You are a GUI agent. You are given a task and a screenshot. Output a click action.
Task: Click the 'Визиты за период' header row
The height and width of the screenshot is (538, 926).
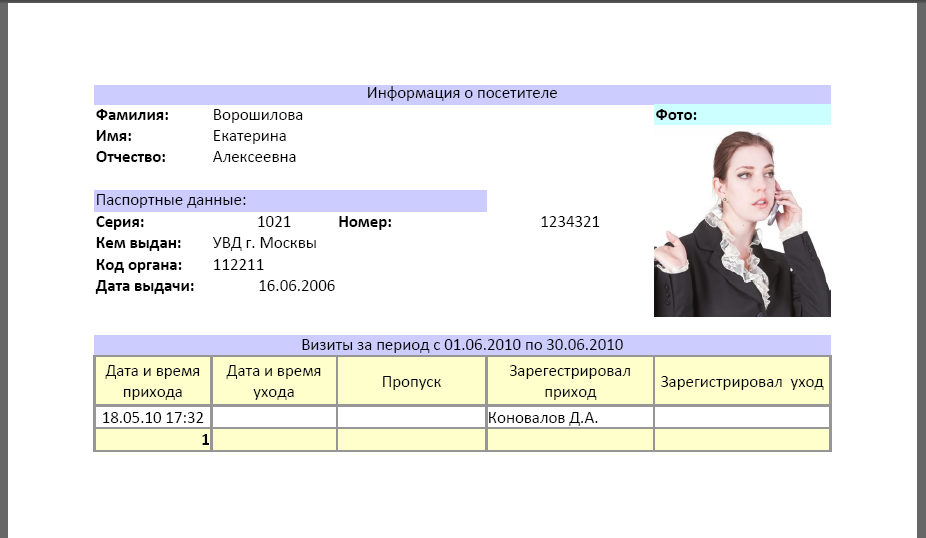click(x=462, y=345)
